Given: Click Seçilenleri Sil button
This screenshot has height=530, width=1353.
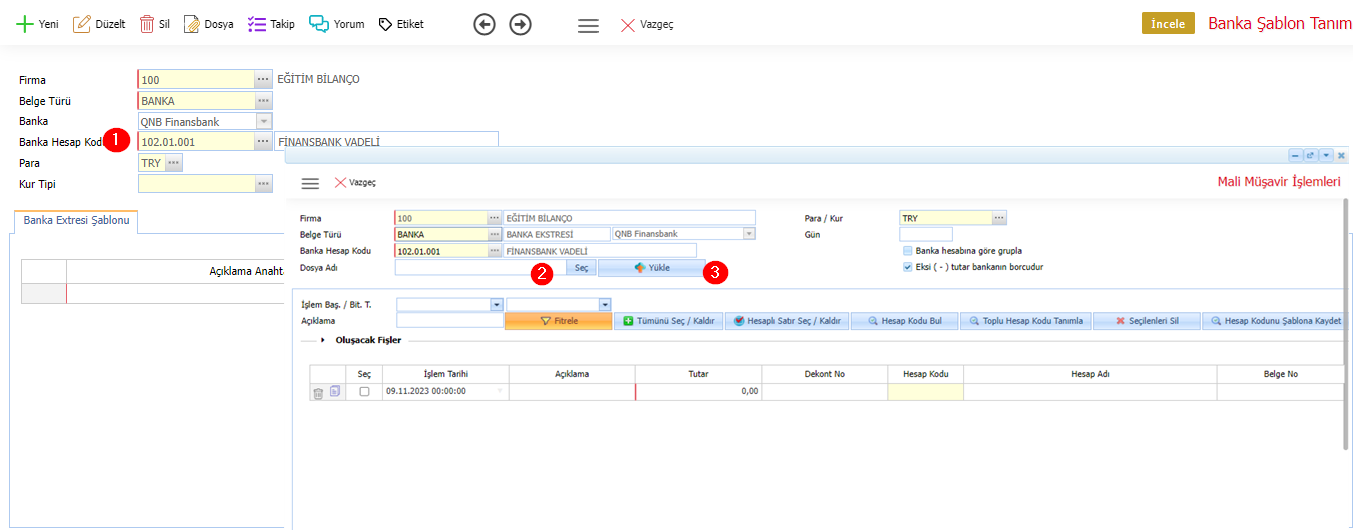Looking at the screenshot, I should pos(1147,321).
